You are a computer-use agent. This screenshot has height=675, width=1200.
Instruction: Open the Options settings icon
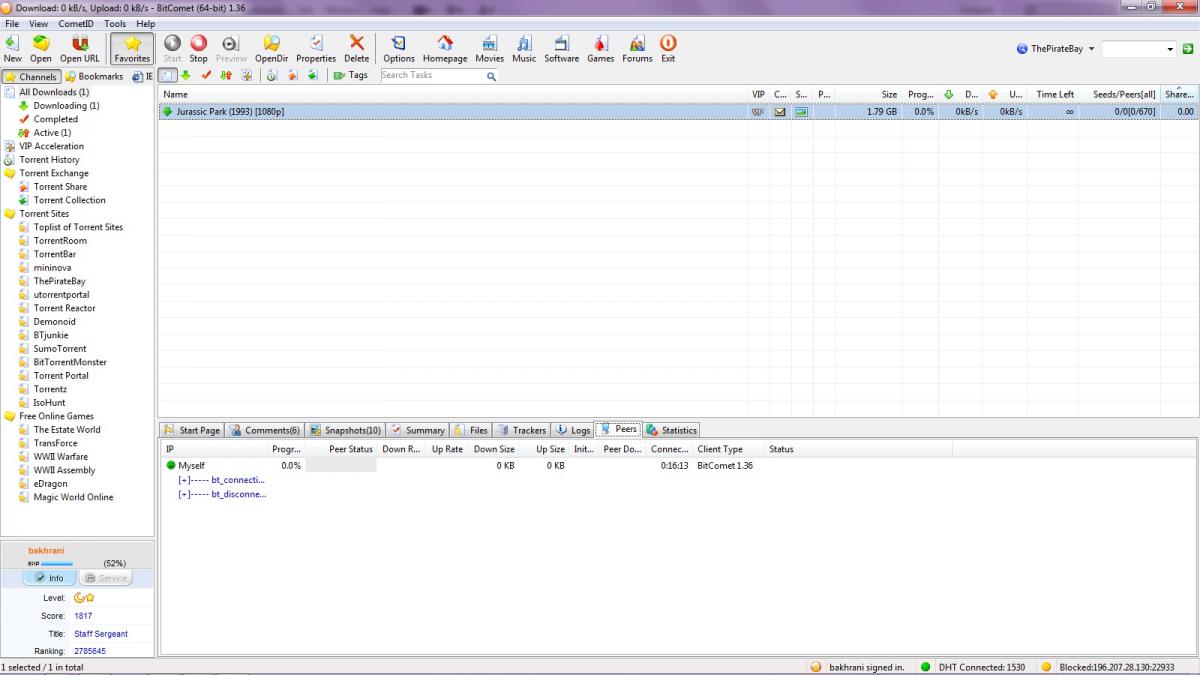pos(399,48)
